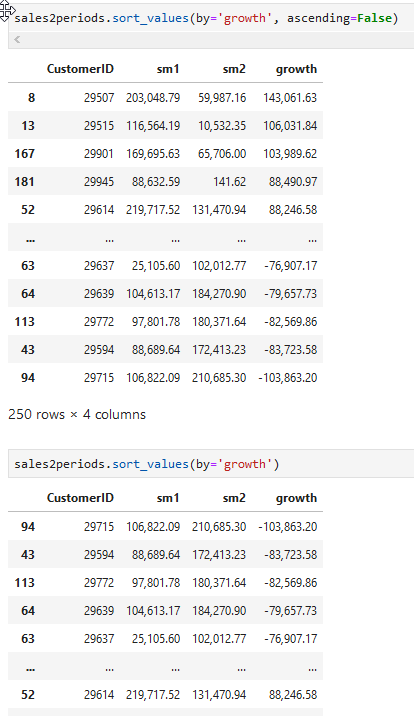Click inside the second sort_values code cell

(x=211, y=464)
